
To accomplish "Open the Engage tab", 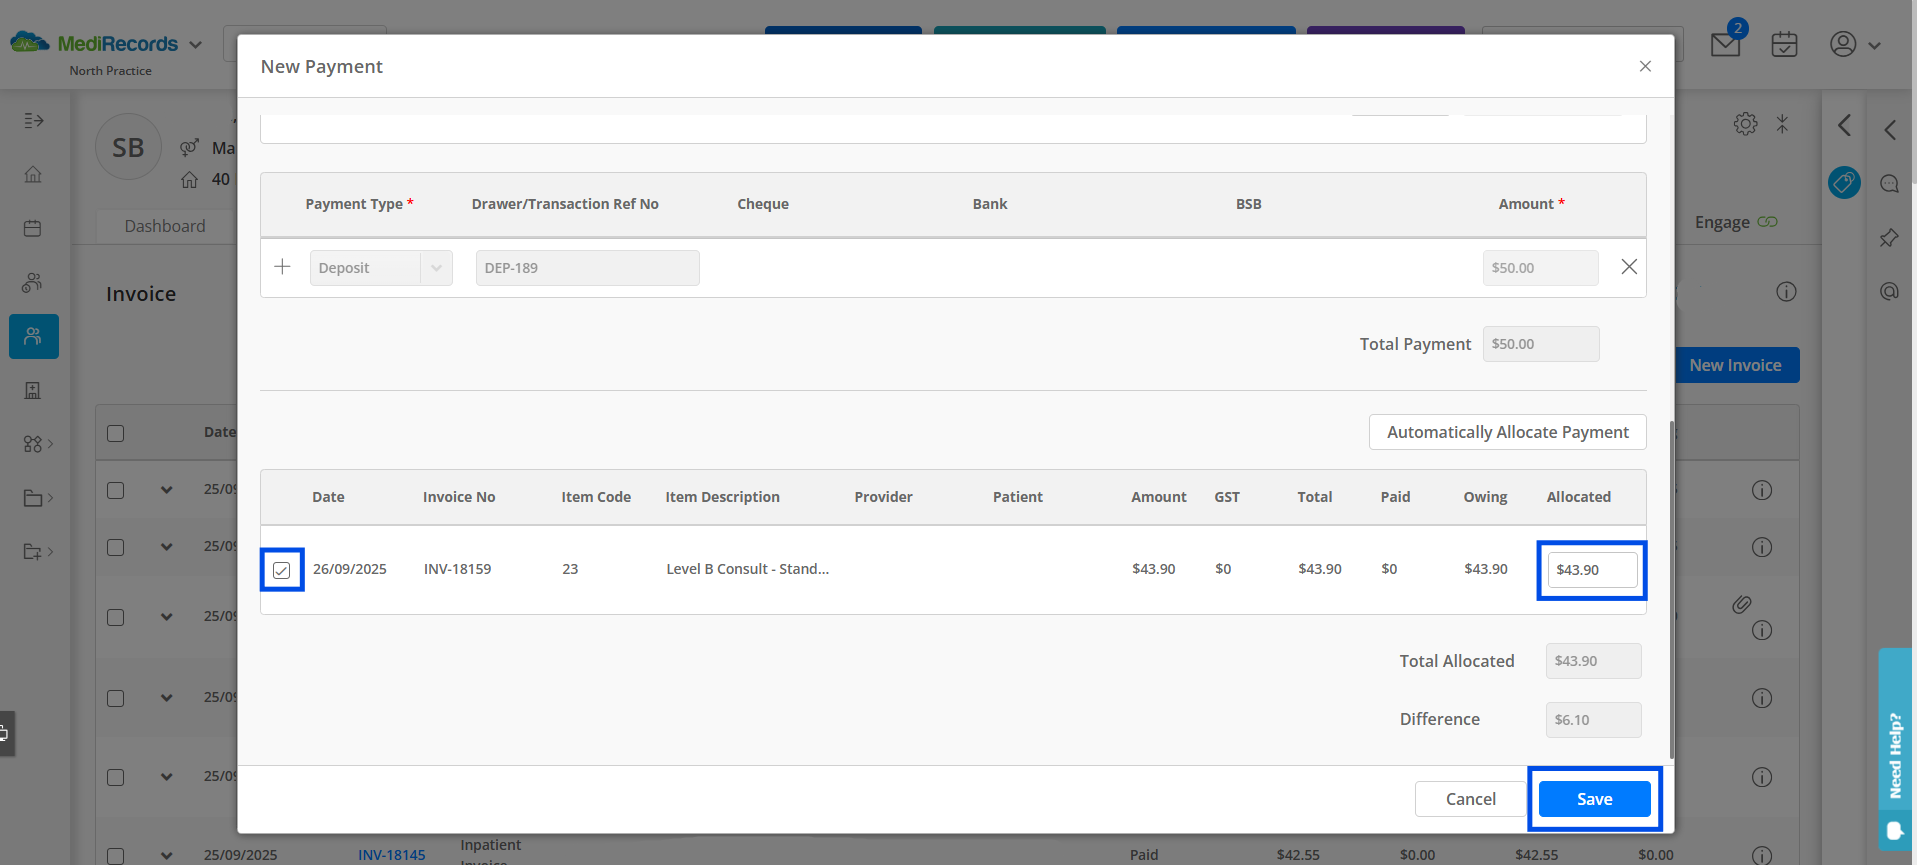I will [1736, 222].
